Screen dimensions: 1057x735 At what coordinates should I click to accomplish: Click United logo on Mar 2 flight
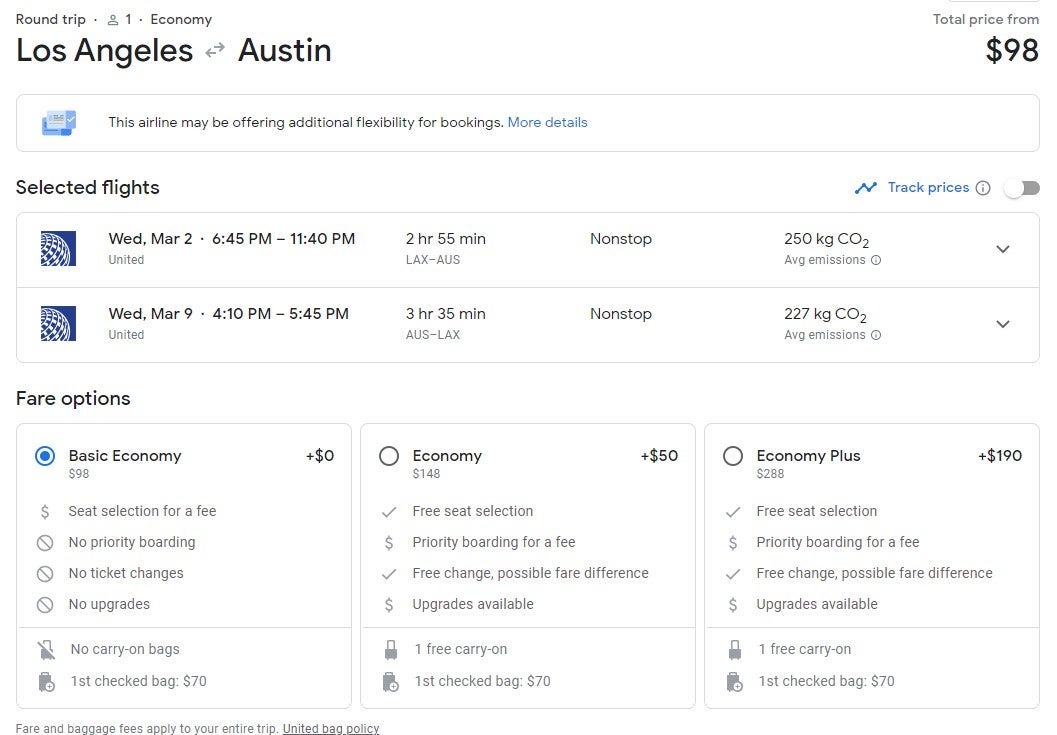(x=58, y=249)
